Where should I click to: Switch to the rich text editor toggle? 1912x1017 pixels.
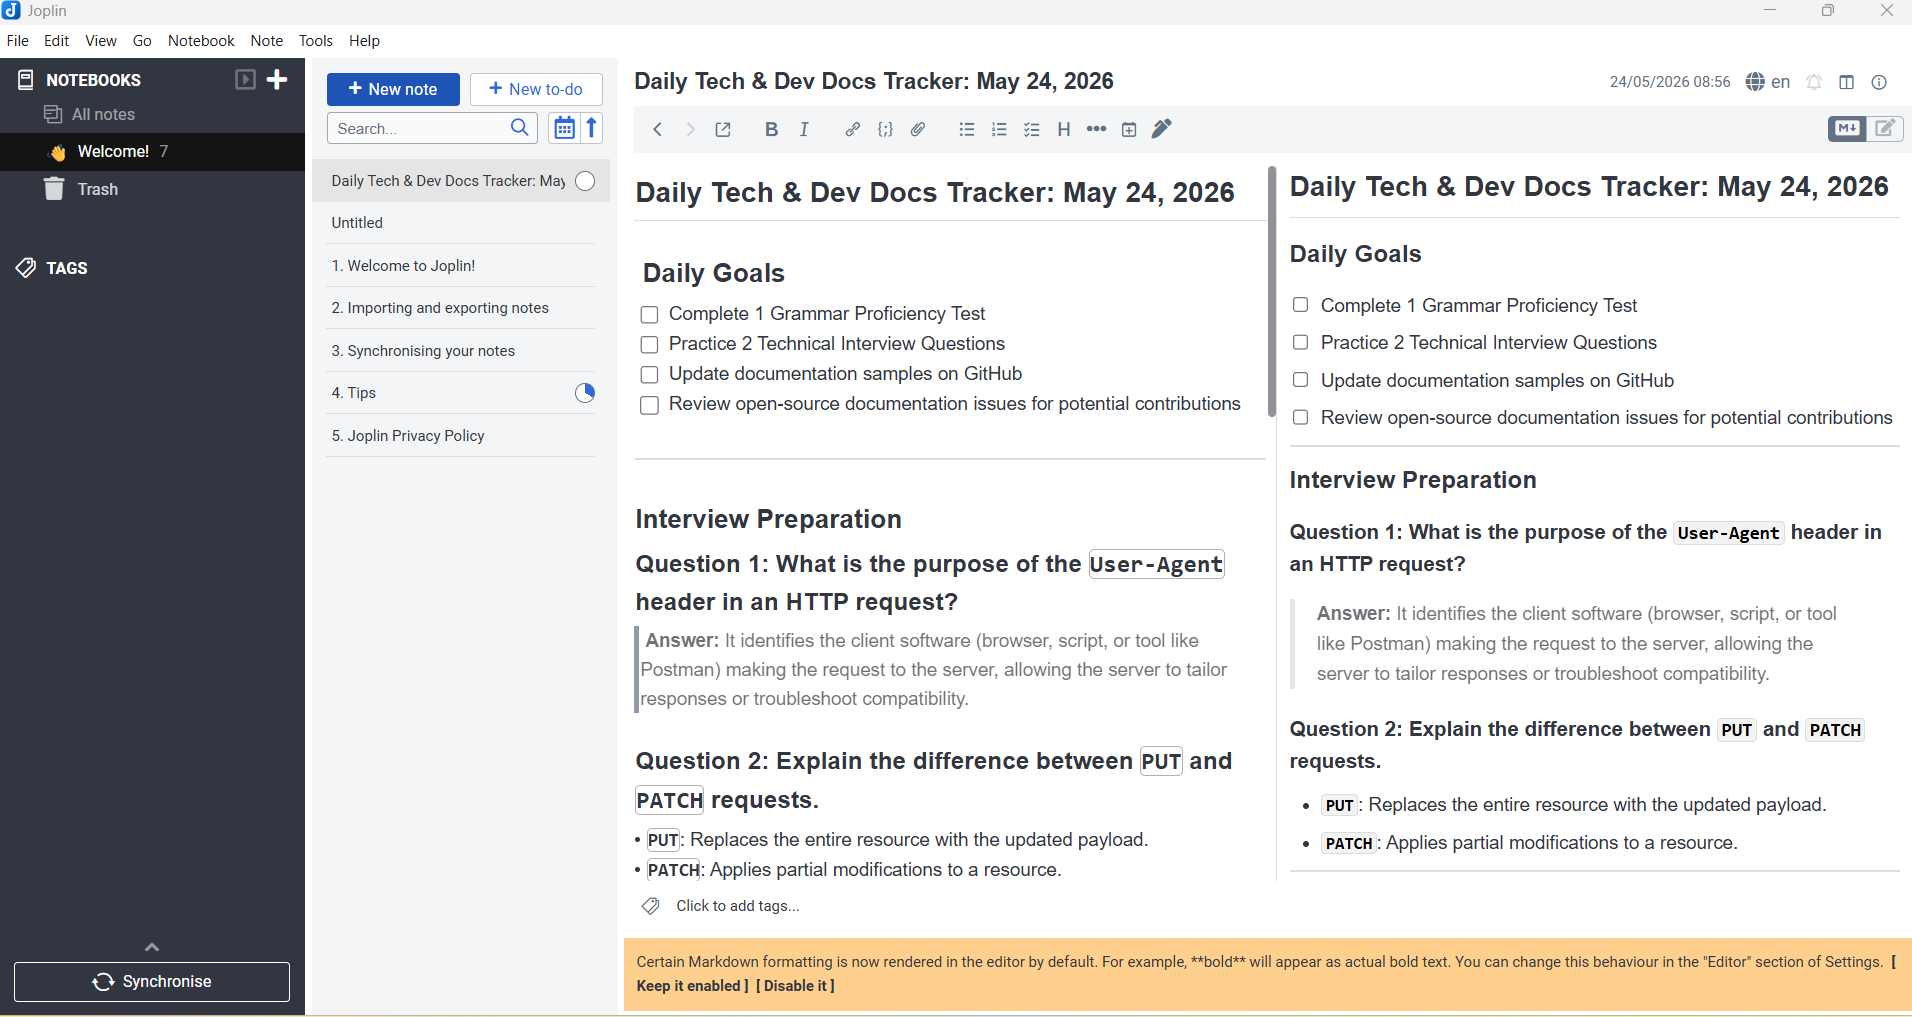pyautogui.click(x=1886, y=129)
